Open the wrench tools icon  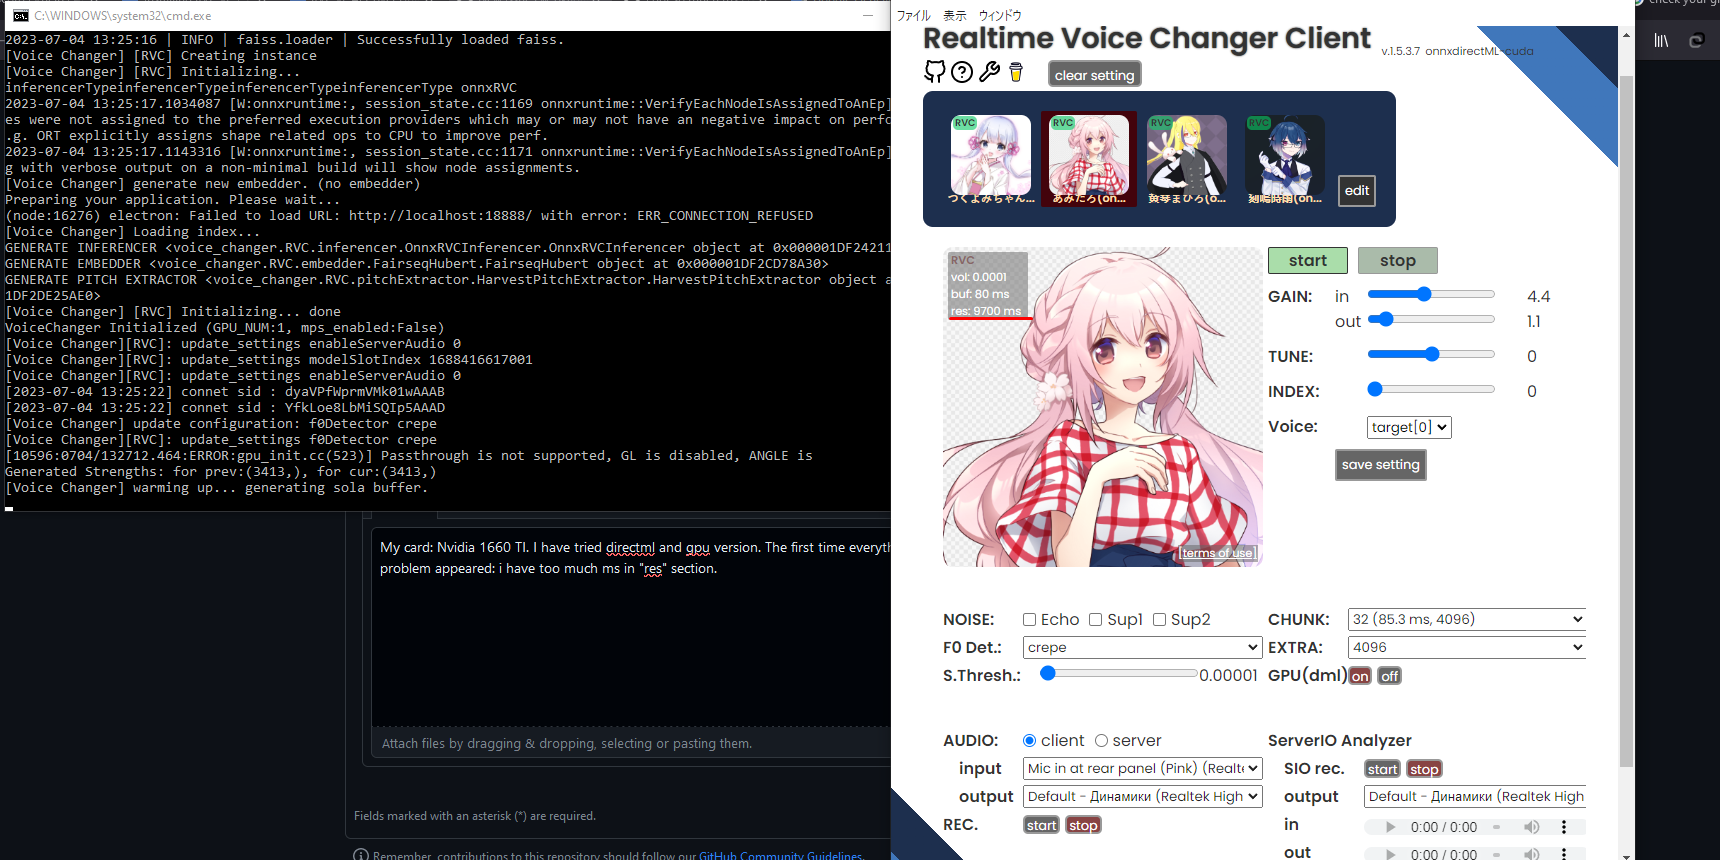coord(989,72)
